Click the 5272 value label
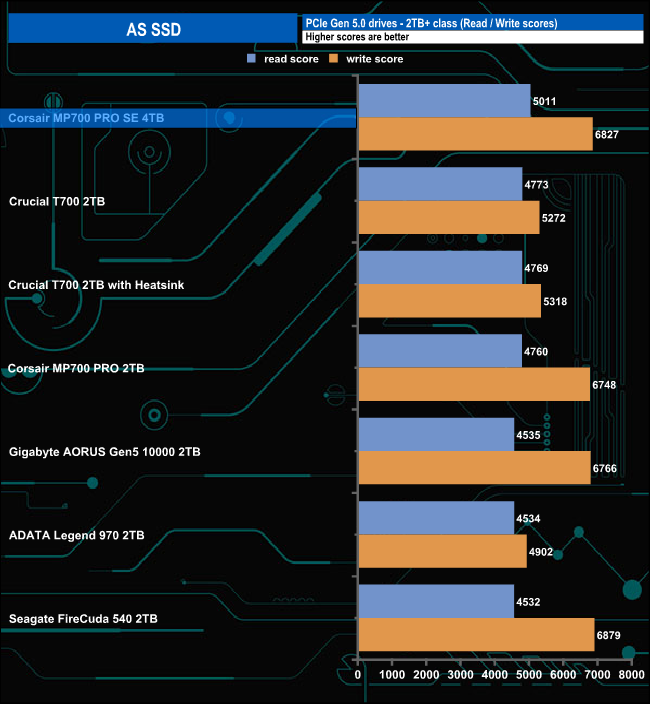Screen dimensions: 650x704 553,218
